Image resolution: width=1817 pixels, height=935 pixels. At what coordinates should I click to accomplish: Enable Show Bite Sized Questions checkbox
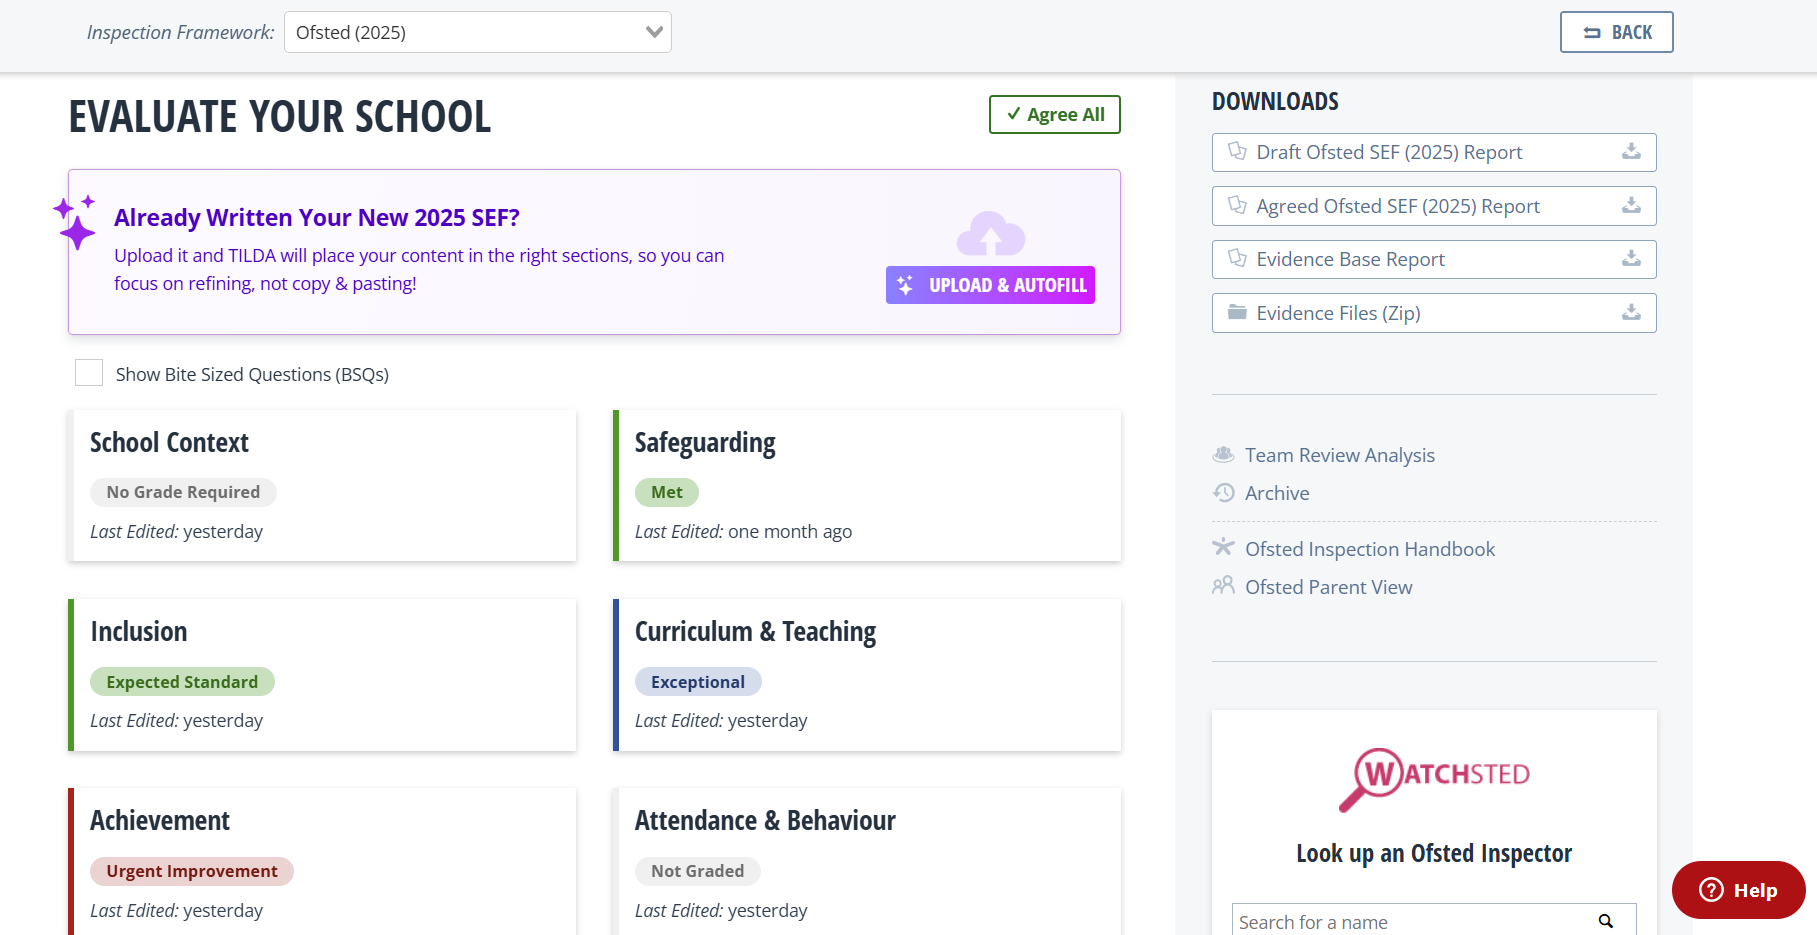click(89, 373)
